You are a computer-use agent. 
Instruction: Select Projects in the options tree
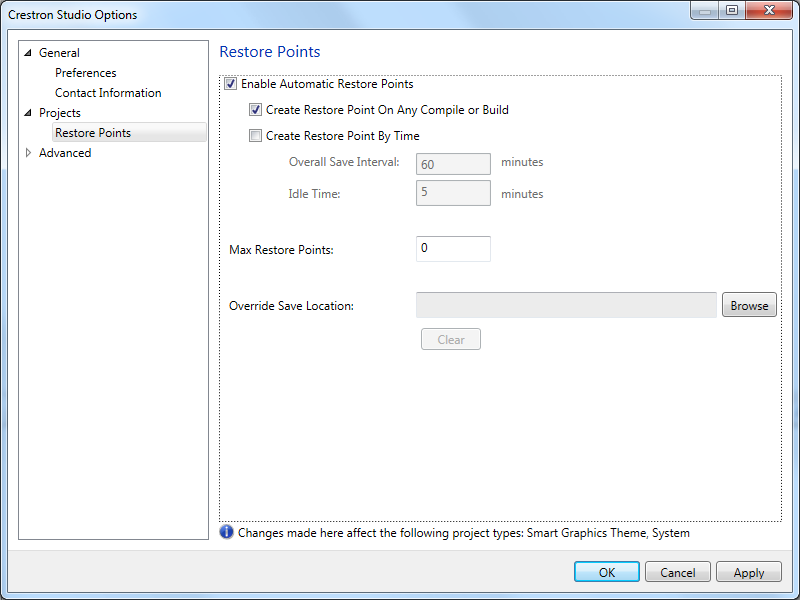[x=60, y=113]
